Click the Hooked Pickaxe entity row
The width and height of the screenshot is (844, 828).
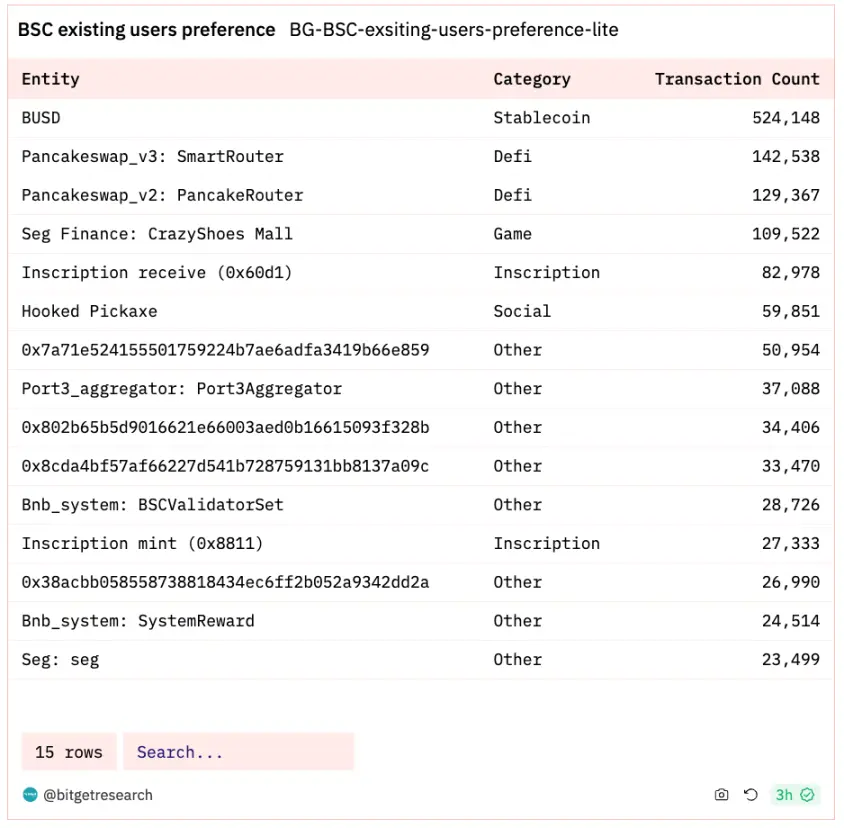tap(89, 311)
